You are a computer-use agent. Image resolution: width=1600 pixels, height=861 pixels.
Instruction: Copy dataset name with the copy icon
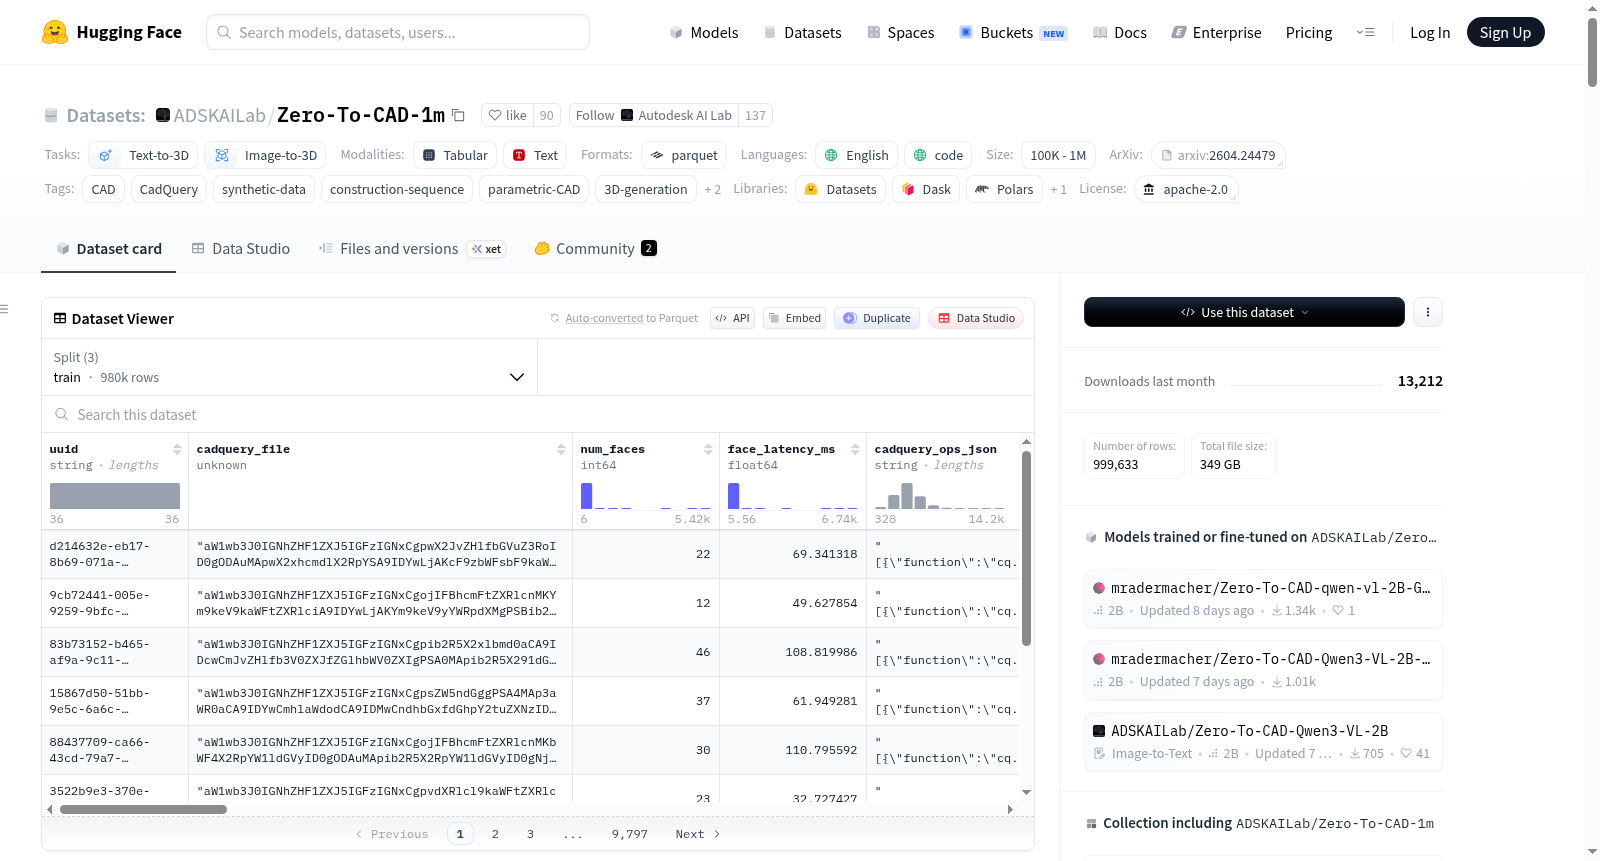tap(458, 115)
